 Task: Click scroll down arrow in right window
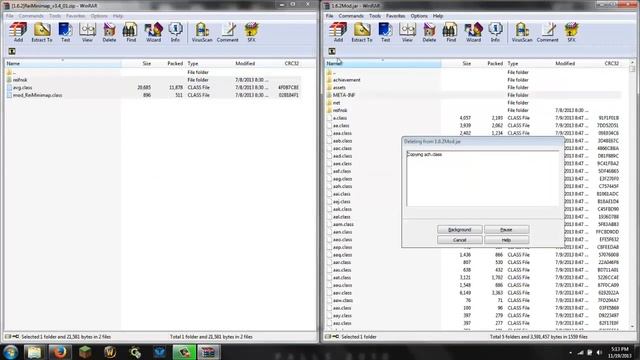[632, 327]
